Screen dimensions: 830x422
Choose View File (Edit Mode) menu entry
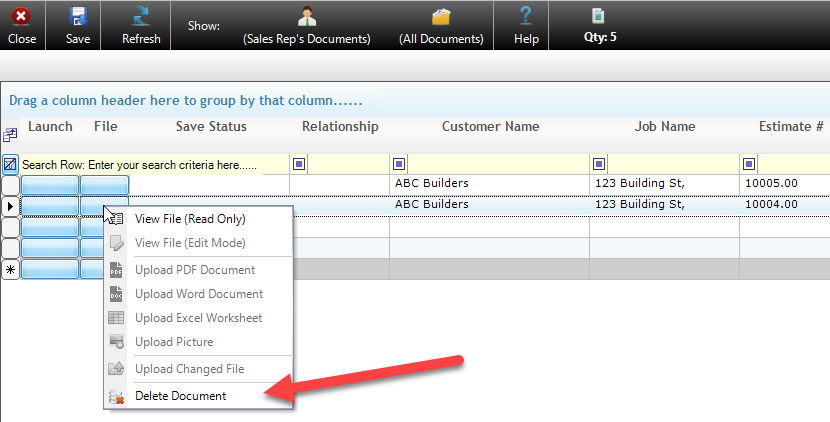[190, 243]
